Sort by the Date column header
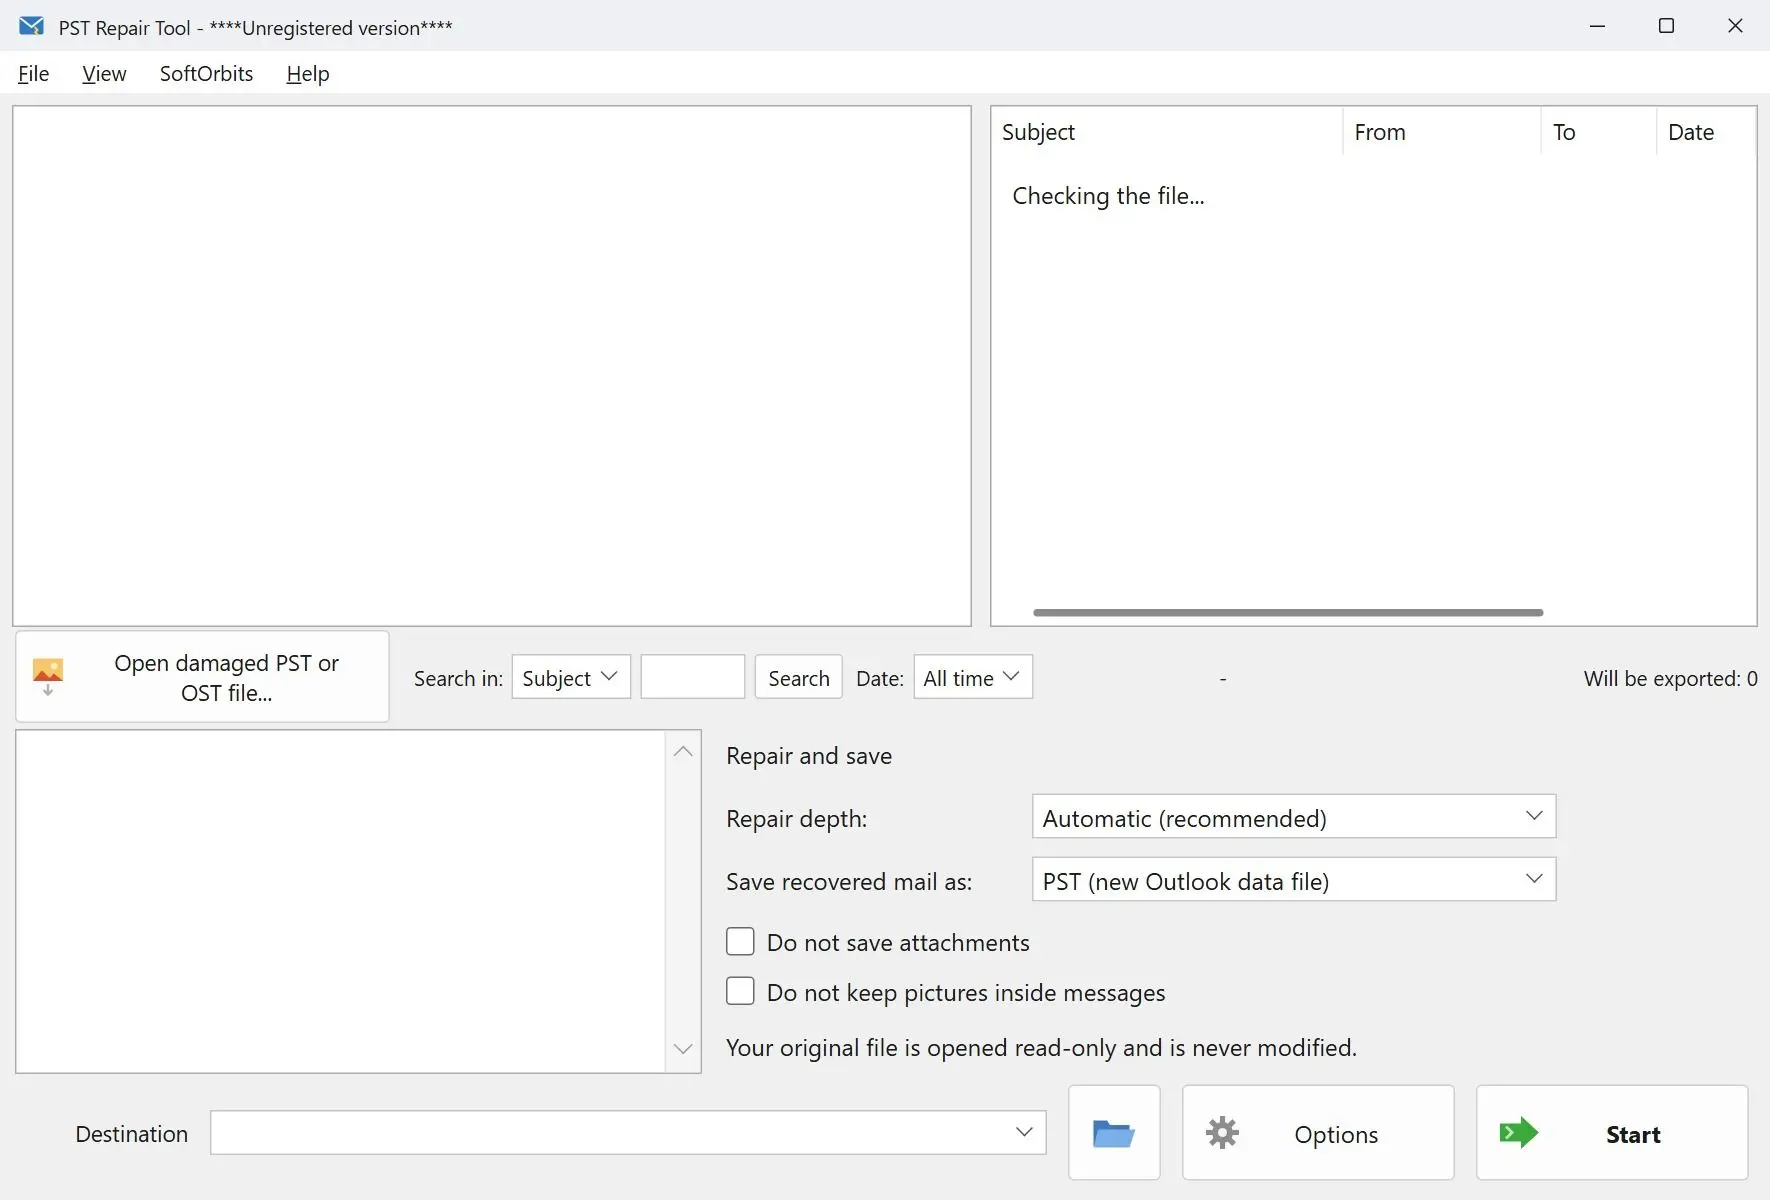Viewport: 1770px width, 1200px height. click(1706, 132)
